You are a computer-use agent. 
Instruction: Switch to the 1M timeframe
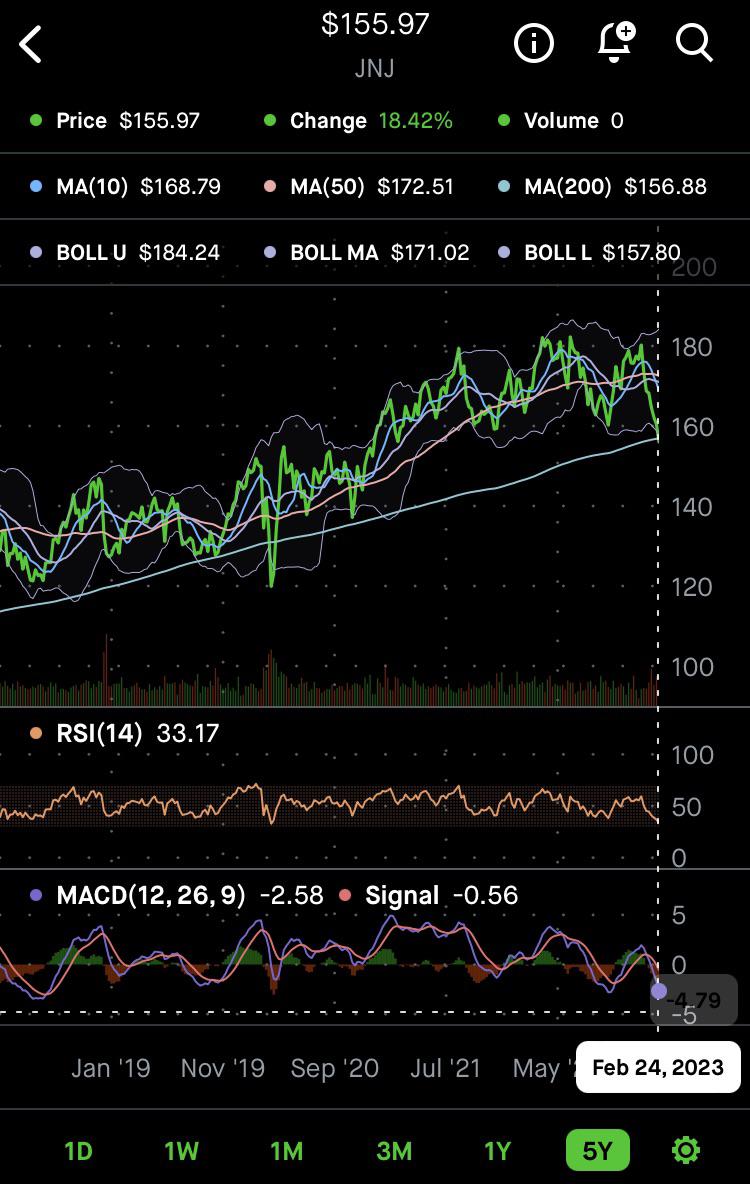pyautogui.click(x=287, y=1151)
